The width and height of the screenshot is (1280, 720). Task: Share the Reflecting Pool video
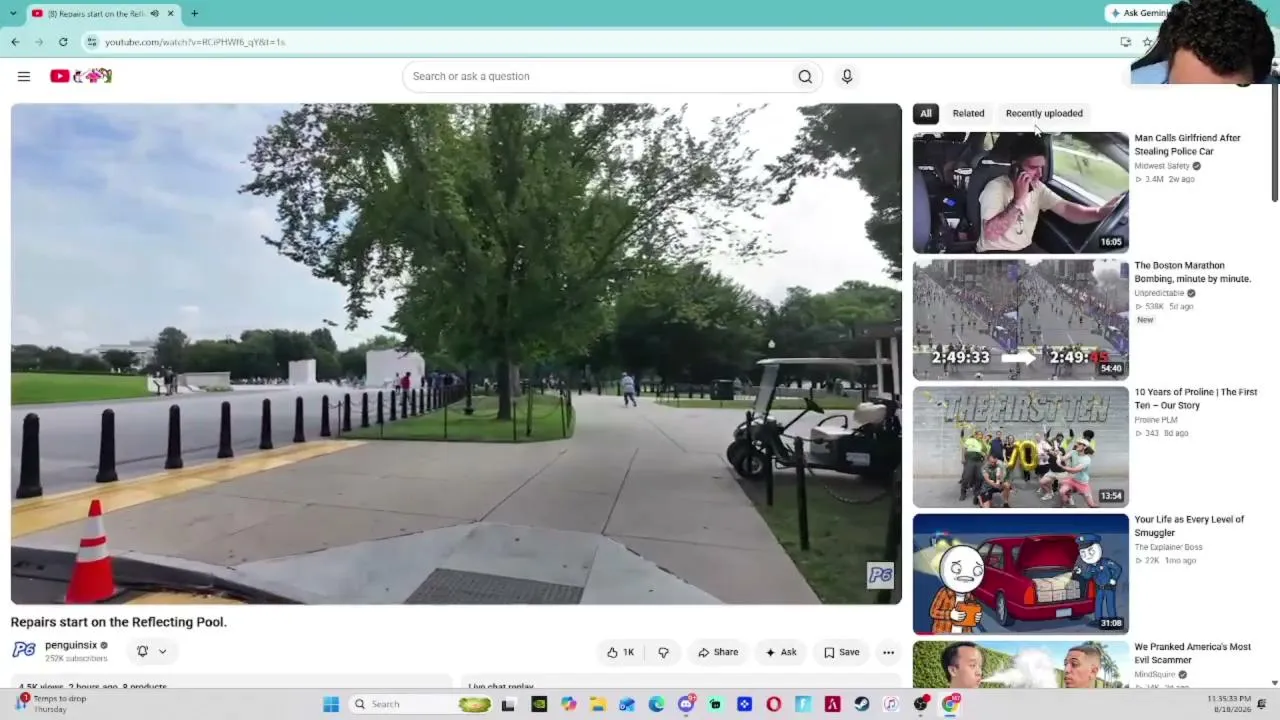tap(718, 652)
